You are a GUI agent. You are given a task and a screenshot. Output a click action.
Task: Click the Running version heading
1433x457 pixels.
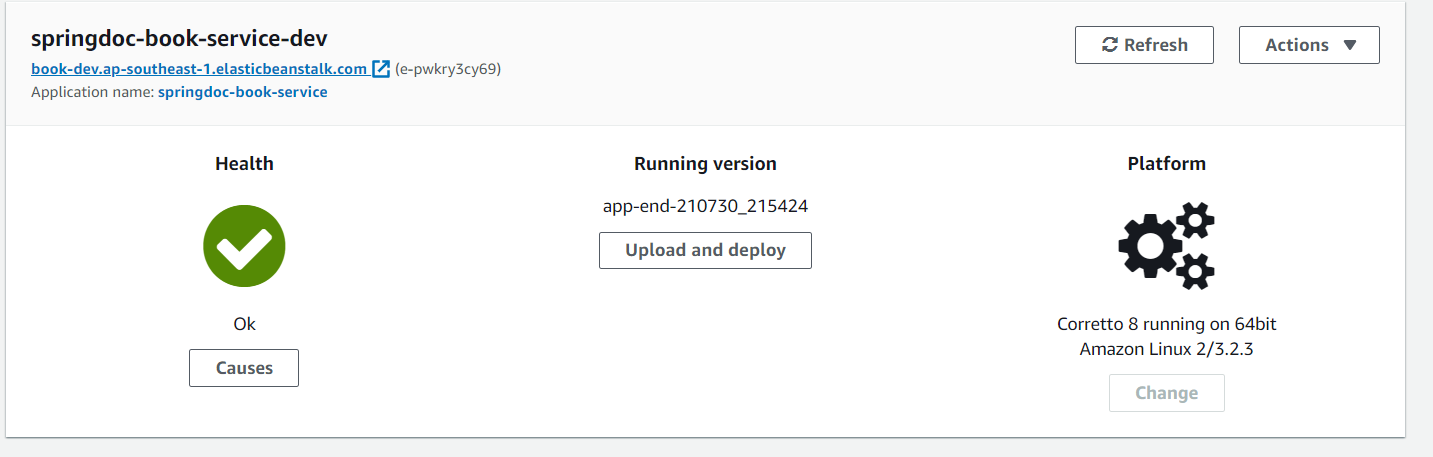705,163
